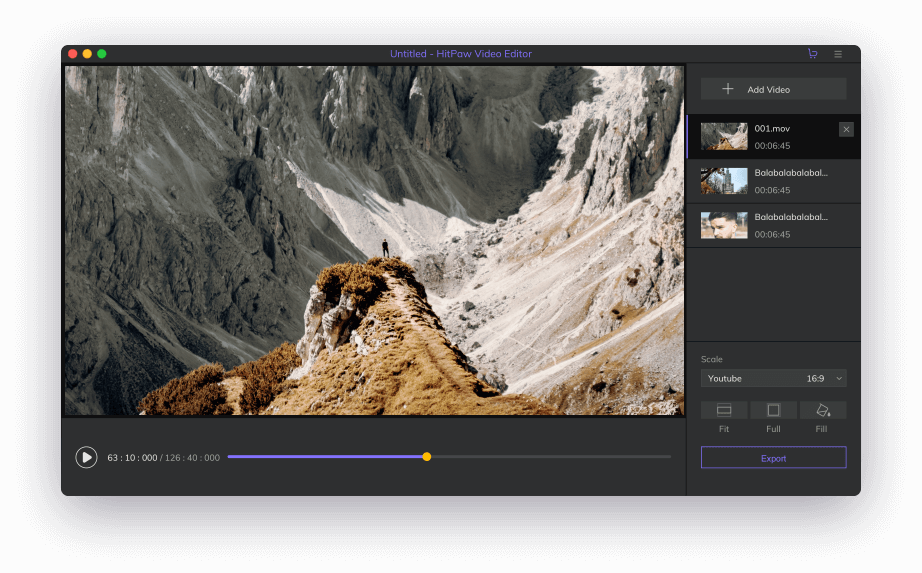Choose the Full scale mode icon
The width and height of the screenshot is (922, 573).
coord(773,410)
